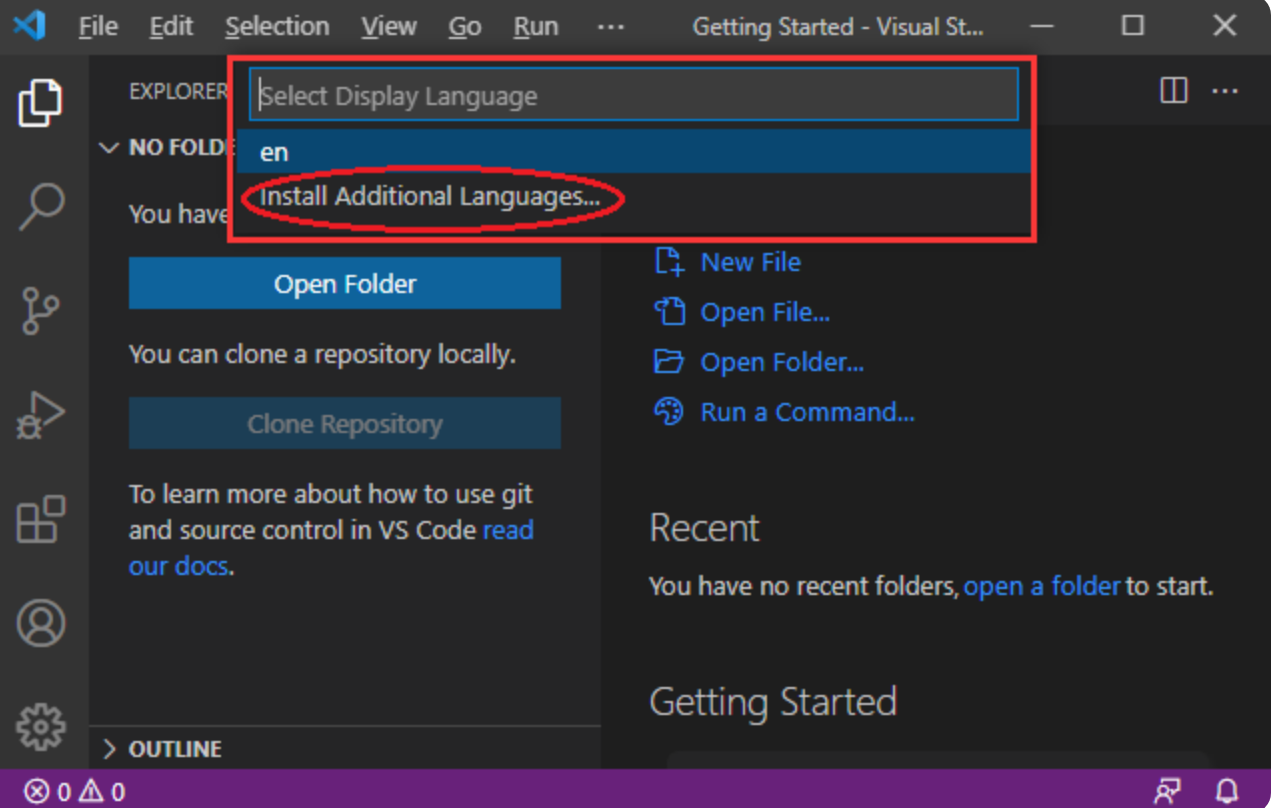Show hidden menus via the ellipsis
Viewport: 1275px width, 808px height.
[610, 26]
